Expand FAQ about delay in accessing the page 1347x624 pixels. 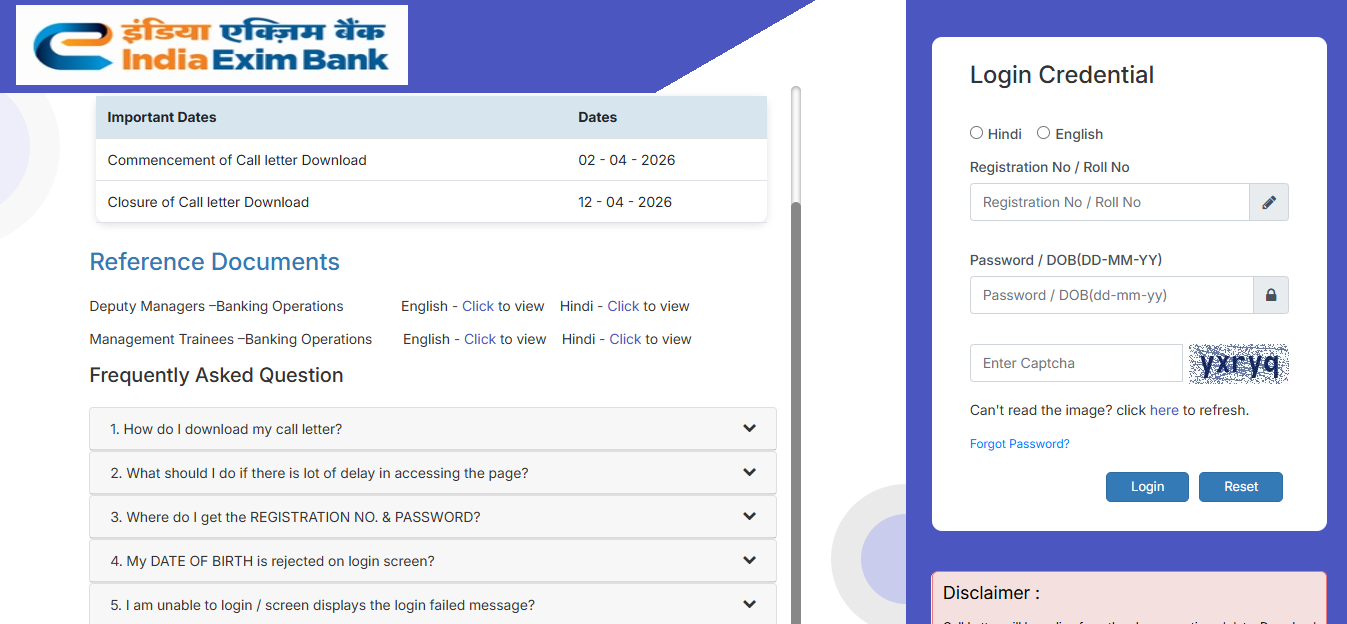pyautogui.click(x=432, y=473)
